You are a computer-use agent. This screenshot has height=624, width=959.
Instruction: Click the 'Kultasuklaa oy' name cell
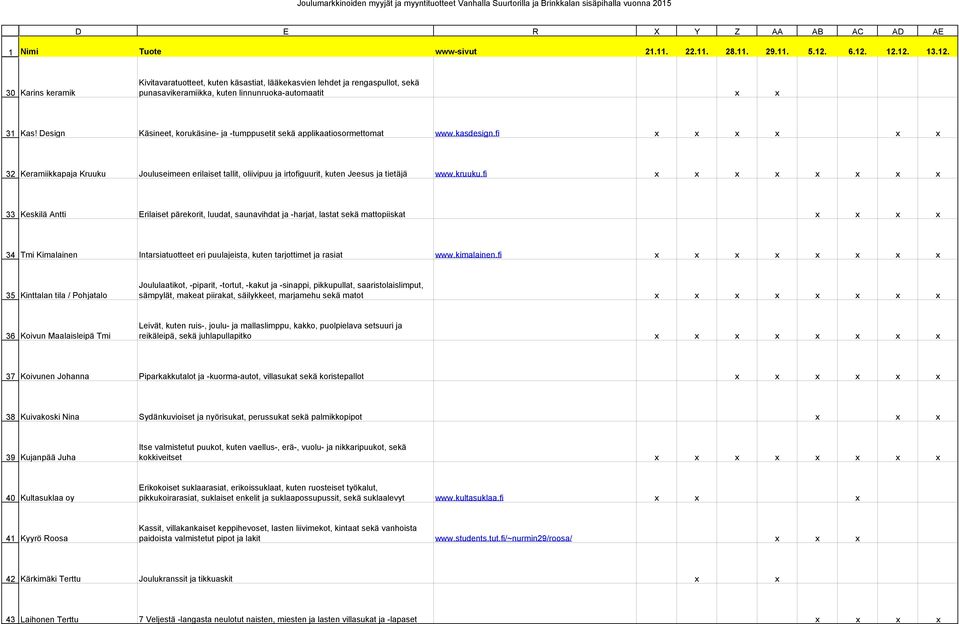(x=78, y=483)
